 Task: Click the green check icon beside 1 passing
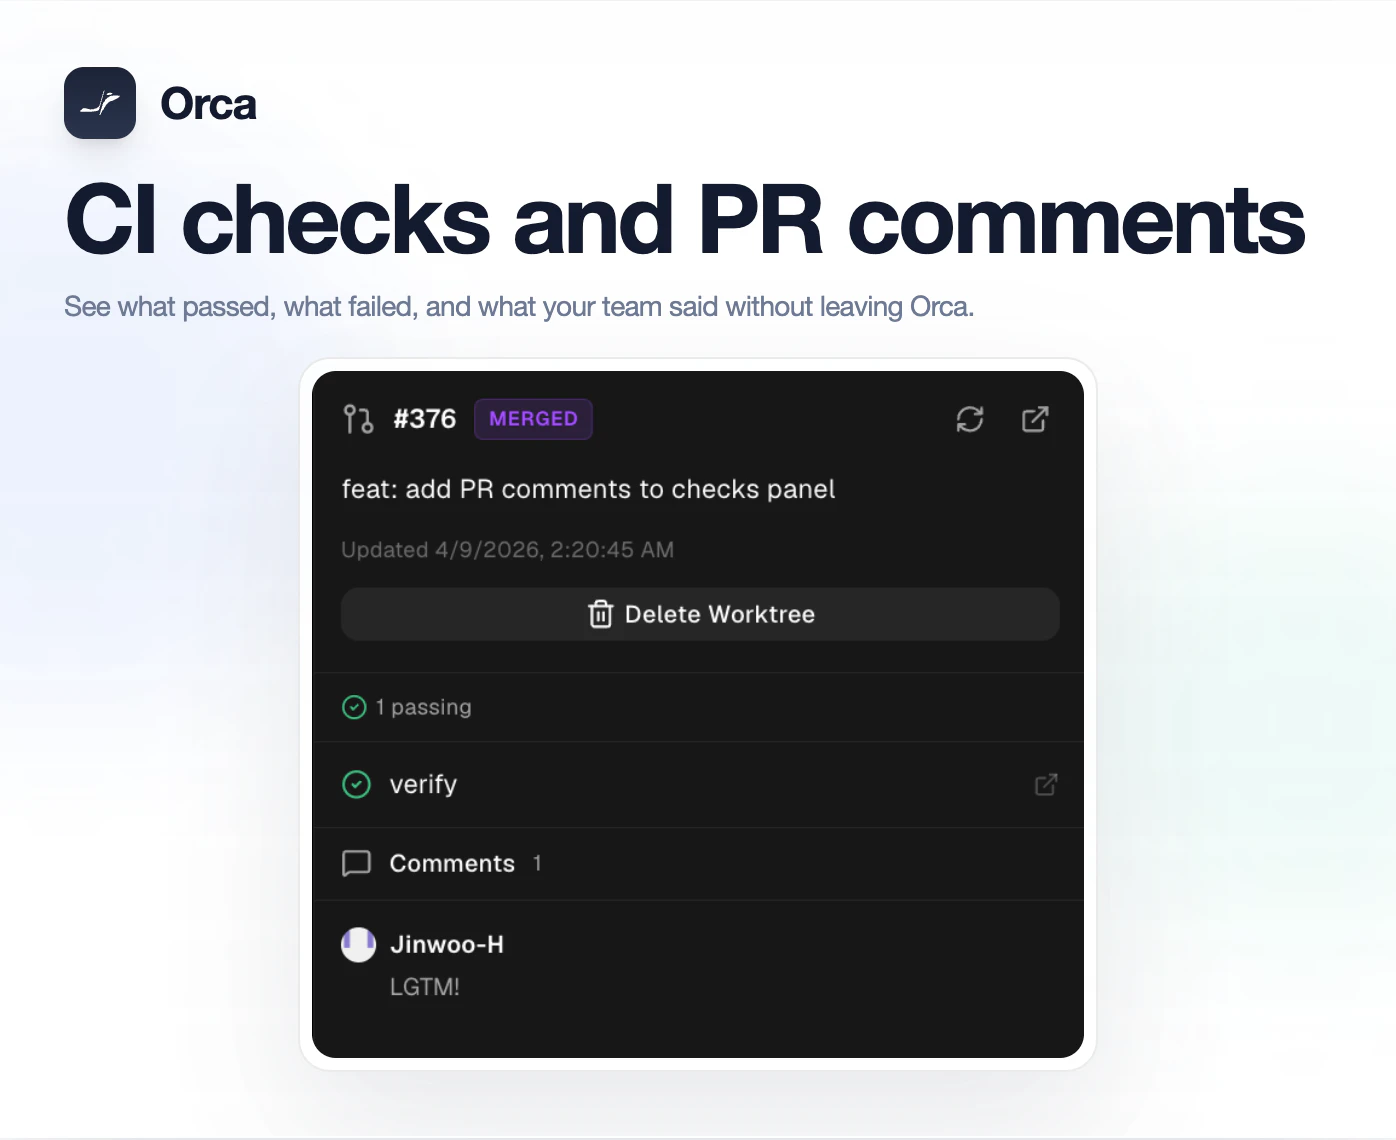pyautogui.click(x=354, y=707)
